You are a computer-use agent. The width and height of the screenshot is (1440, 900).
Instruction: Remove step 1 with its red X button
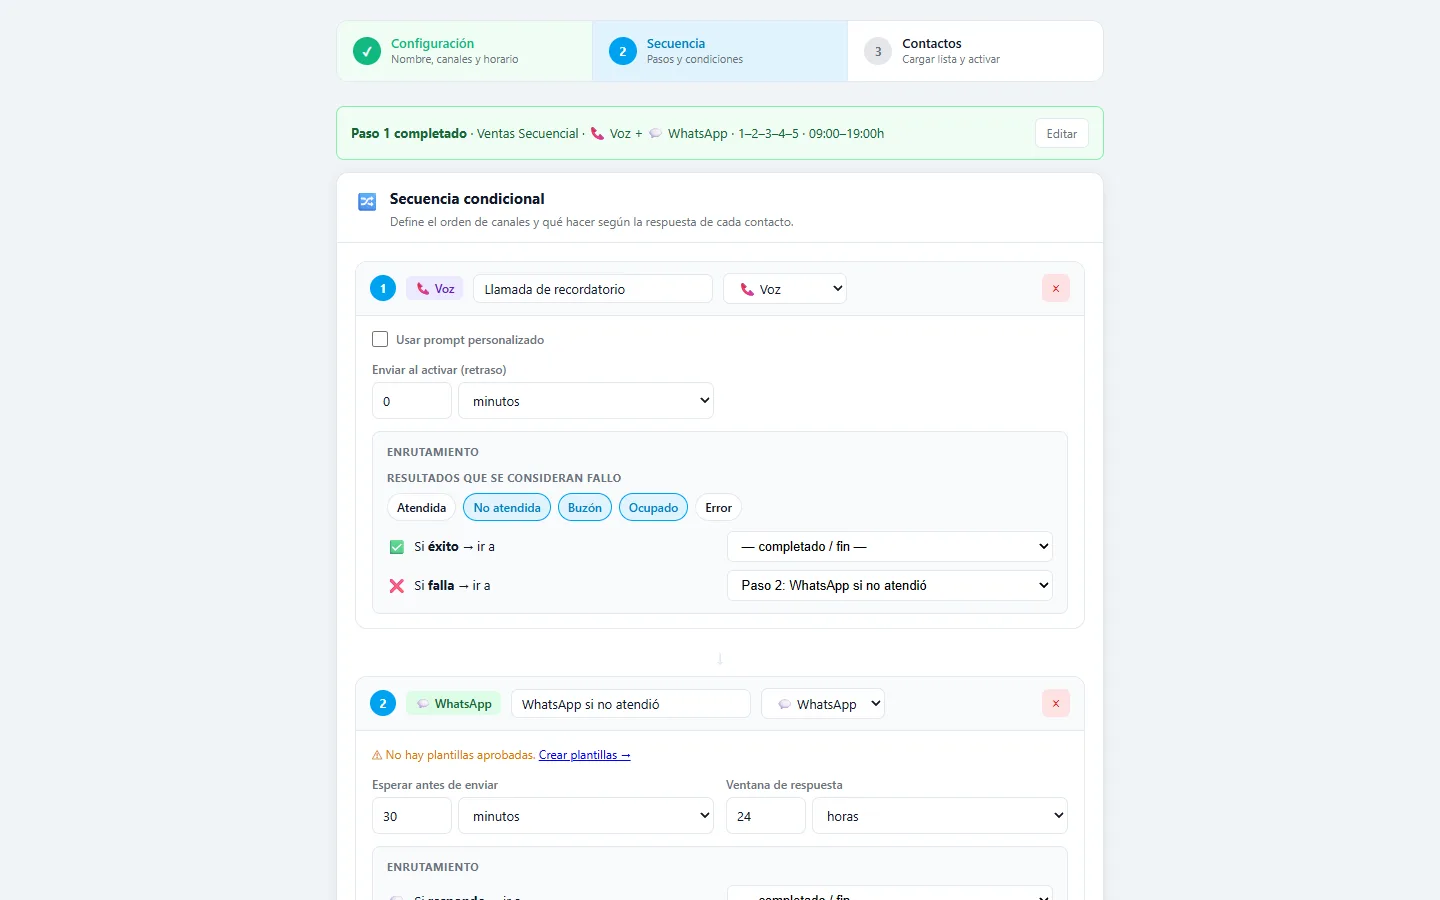[1056, 288]
